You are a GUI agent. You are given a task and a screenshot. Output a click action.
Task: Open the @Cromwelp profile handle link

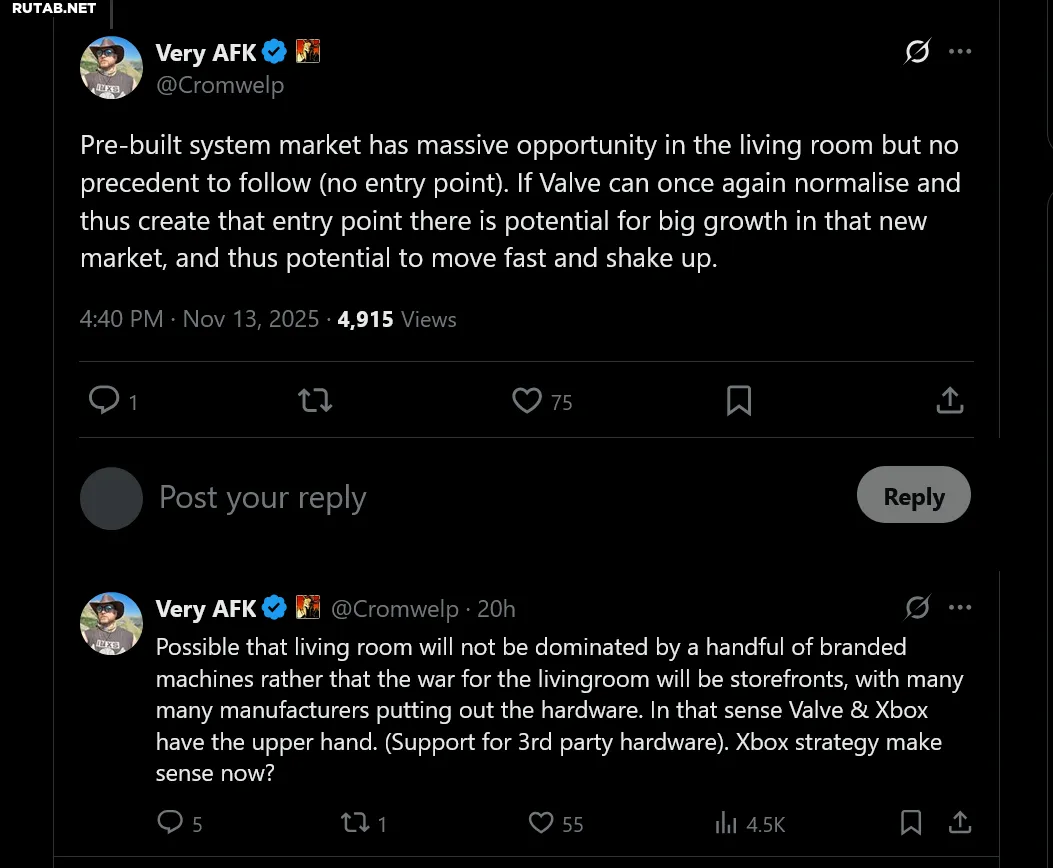pos(220,86)
